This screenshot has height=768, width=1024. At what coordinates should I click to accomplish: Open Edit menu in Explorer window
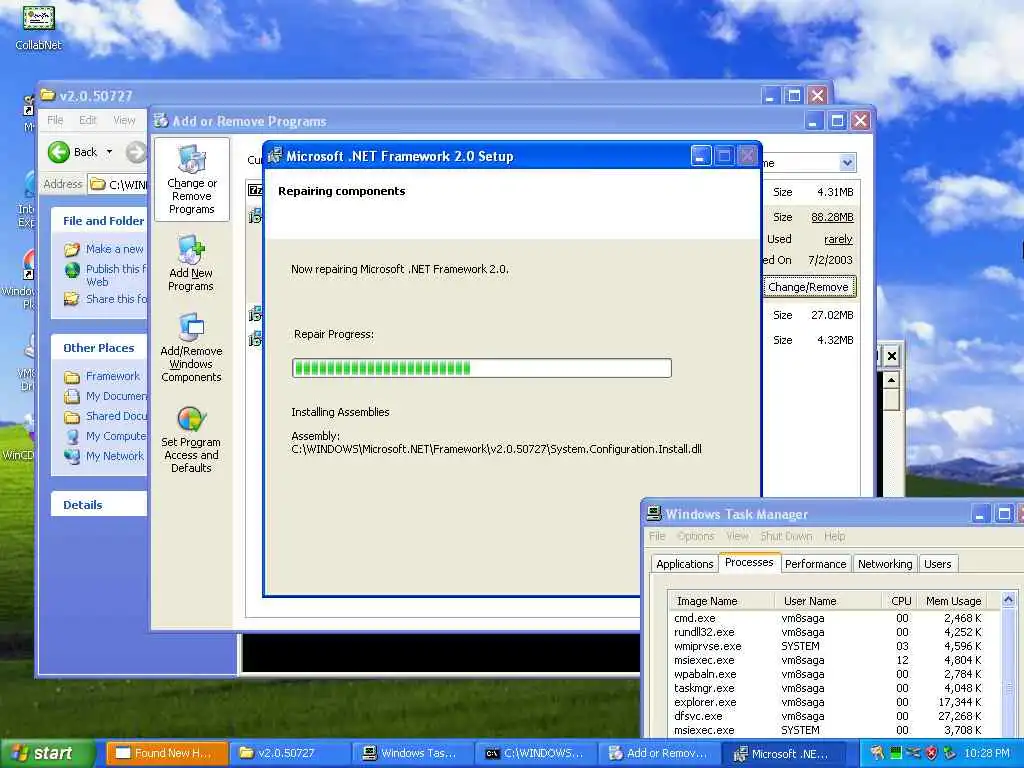pos(88,120)
